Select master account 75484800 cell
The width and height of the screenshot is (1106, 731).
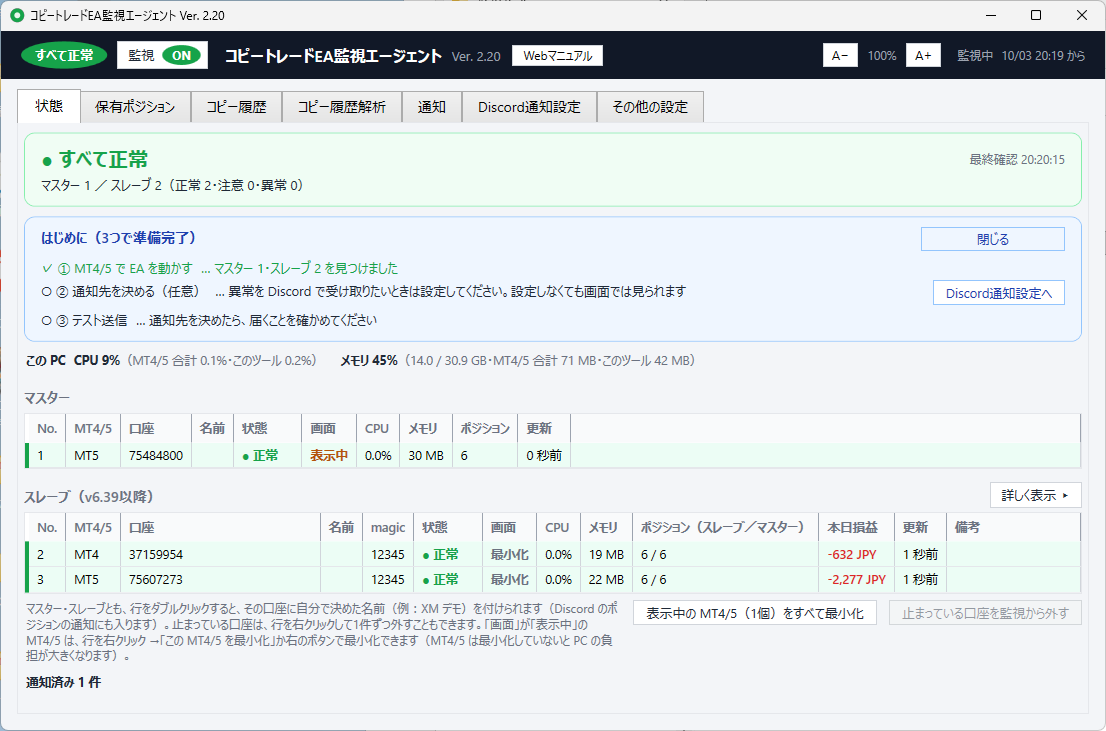[156, 456]
